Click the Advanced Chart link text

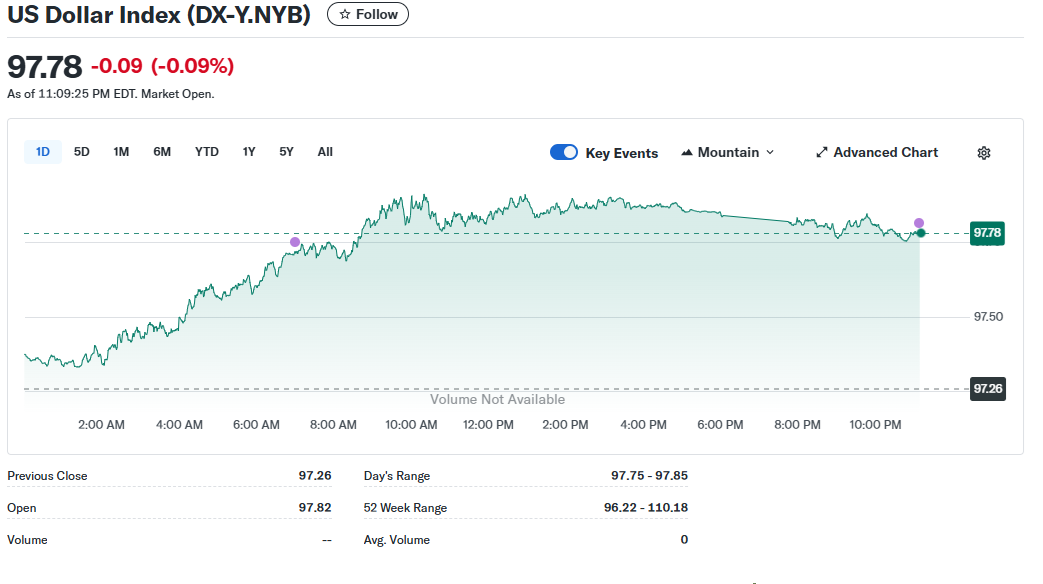coord(885,152)
